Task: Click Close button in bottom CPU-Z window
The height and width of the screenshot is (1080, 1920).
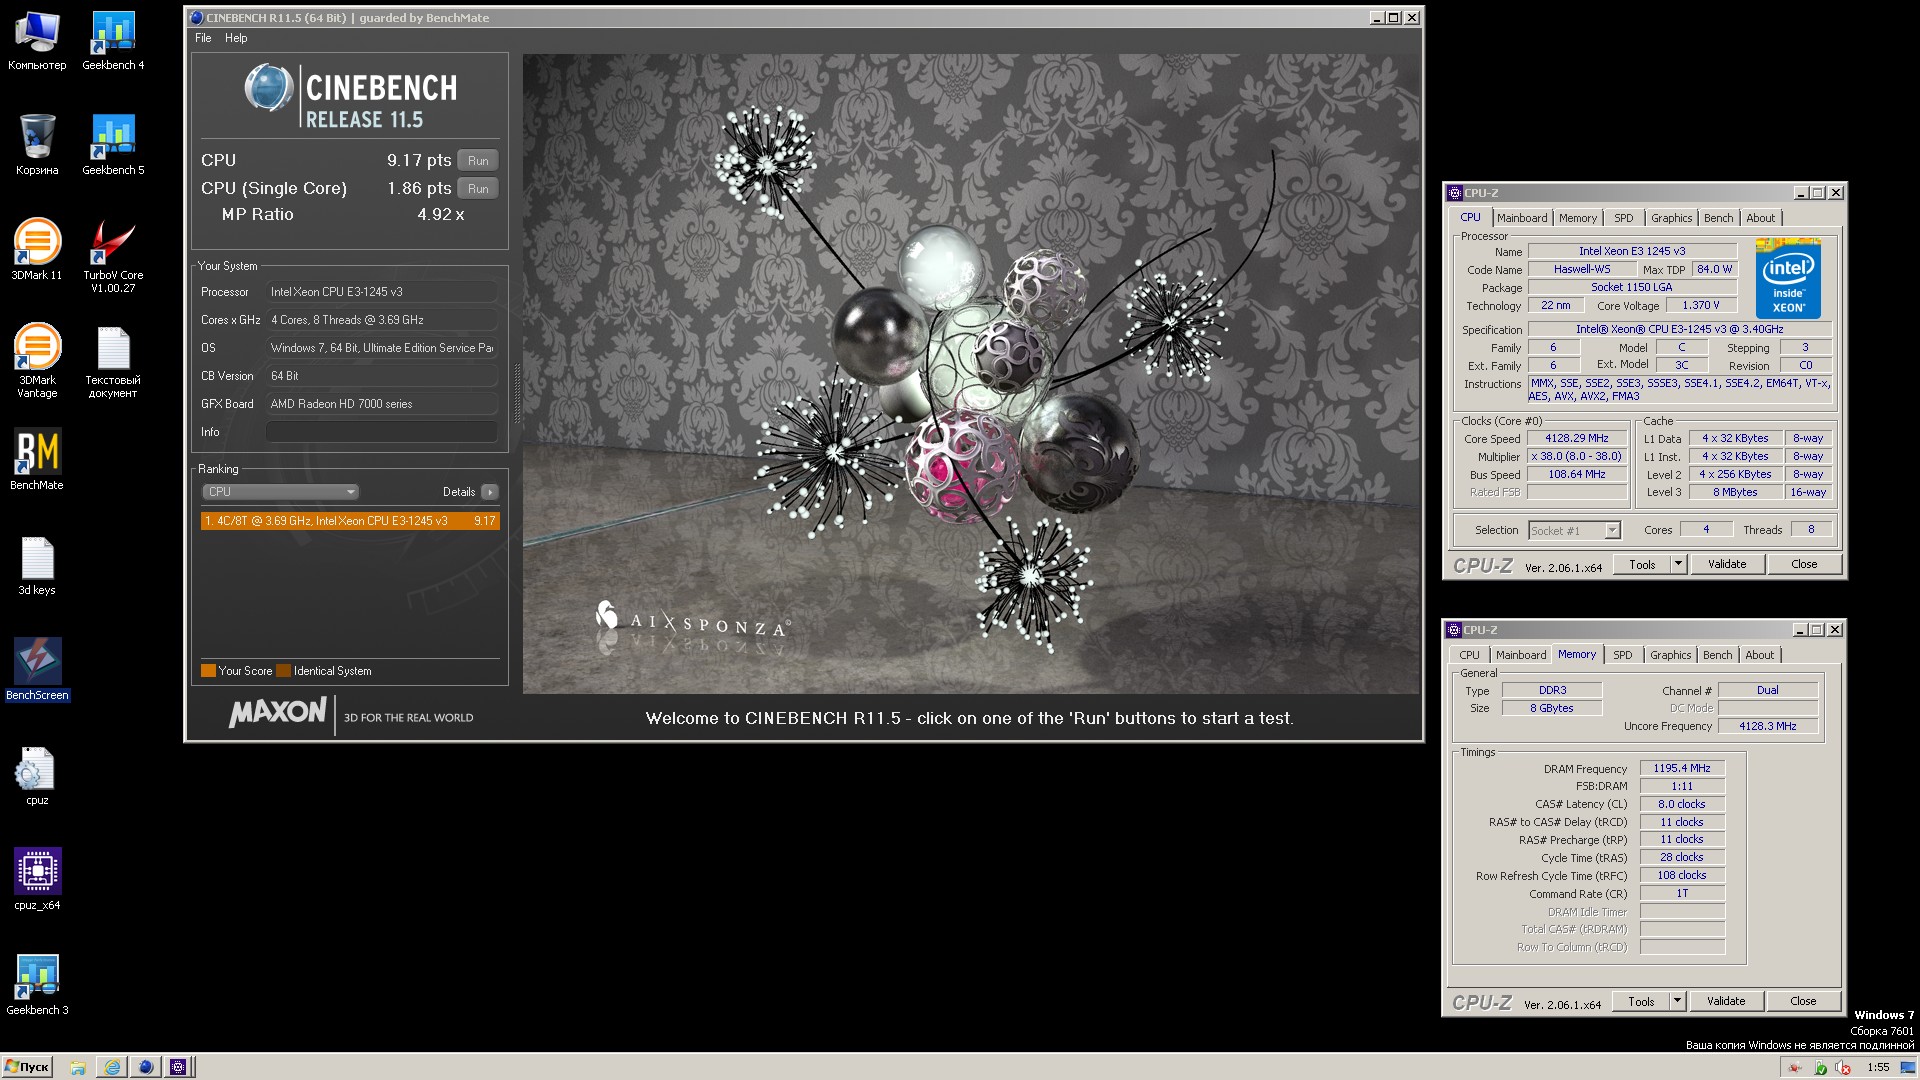Action: tap(1803, 1002)
